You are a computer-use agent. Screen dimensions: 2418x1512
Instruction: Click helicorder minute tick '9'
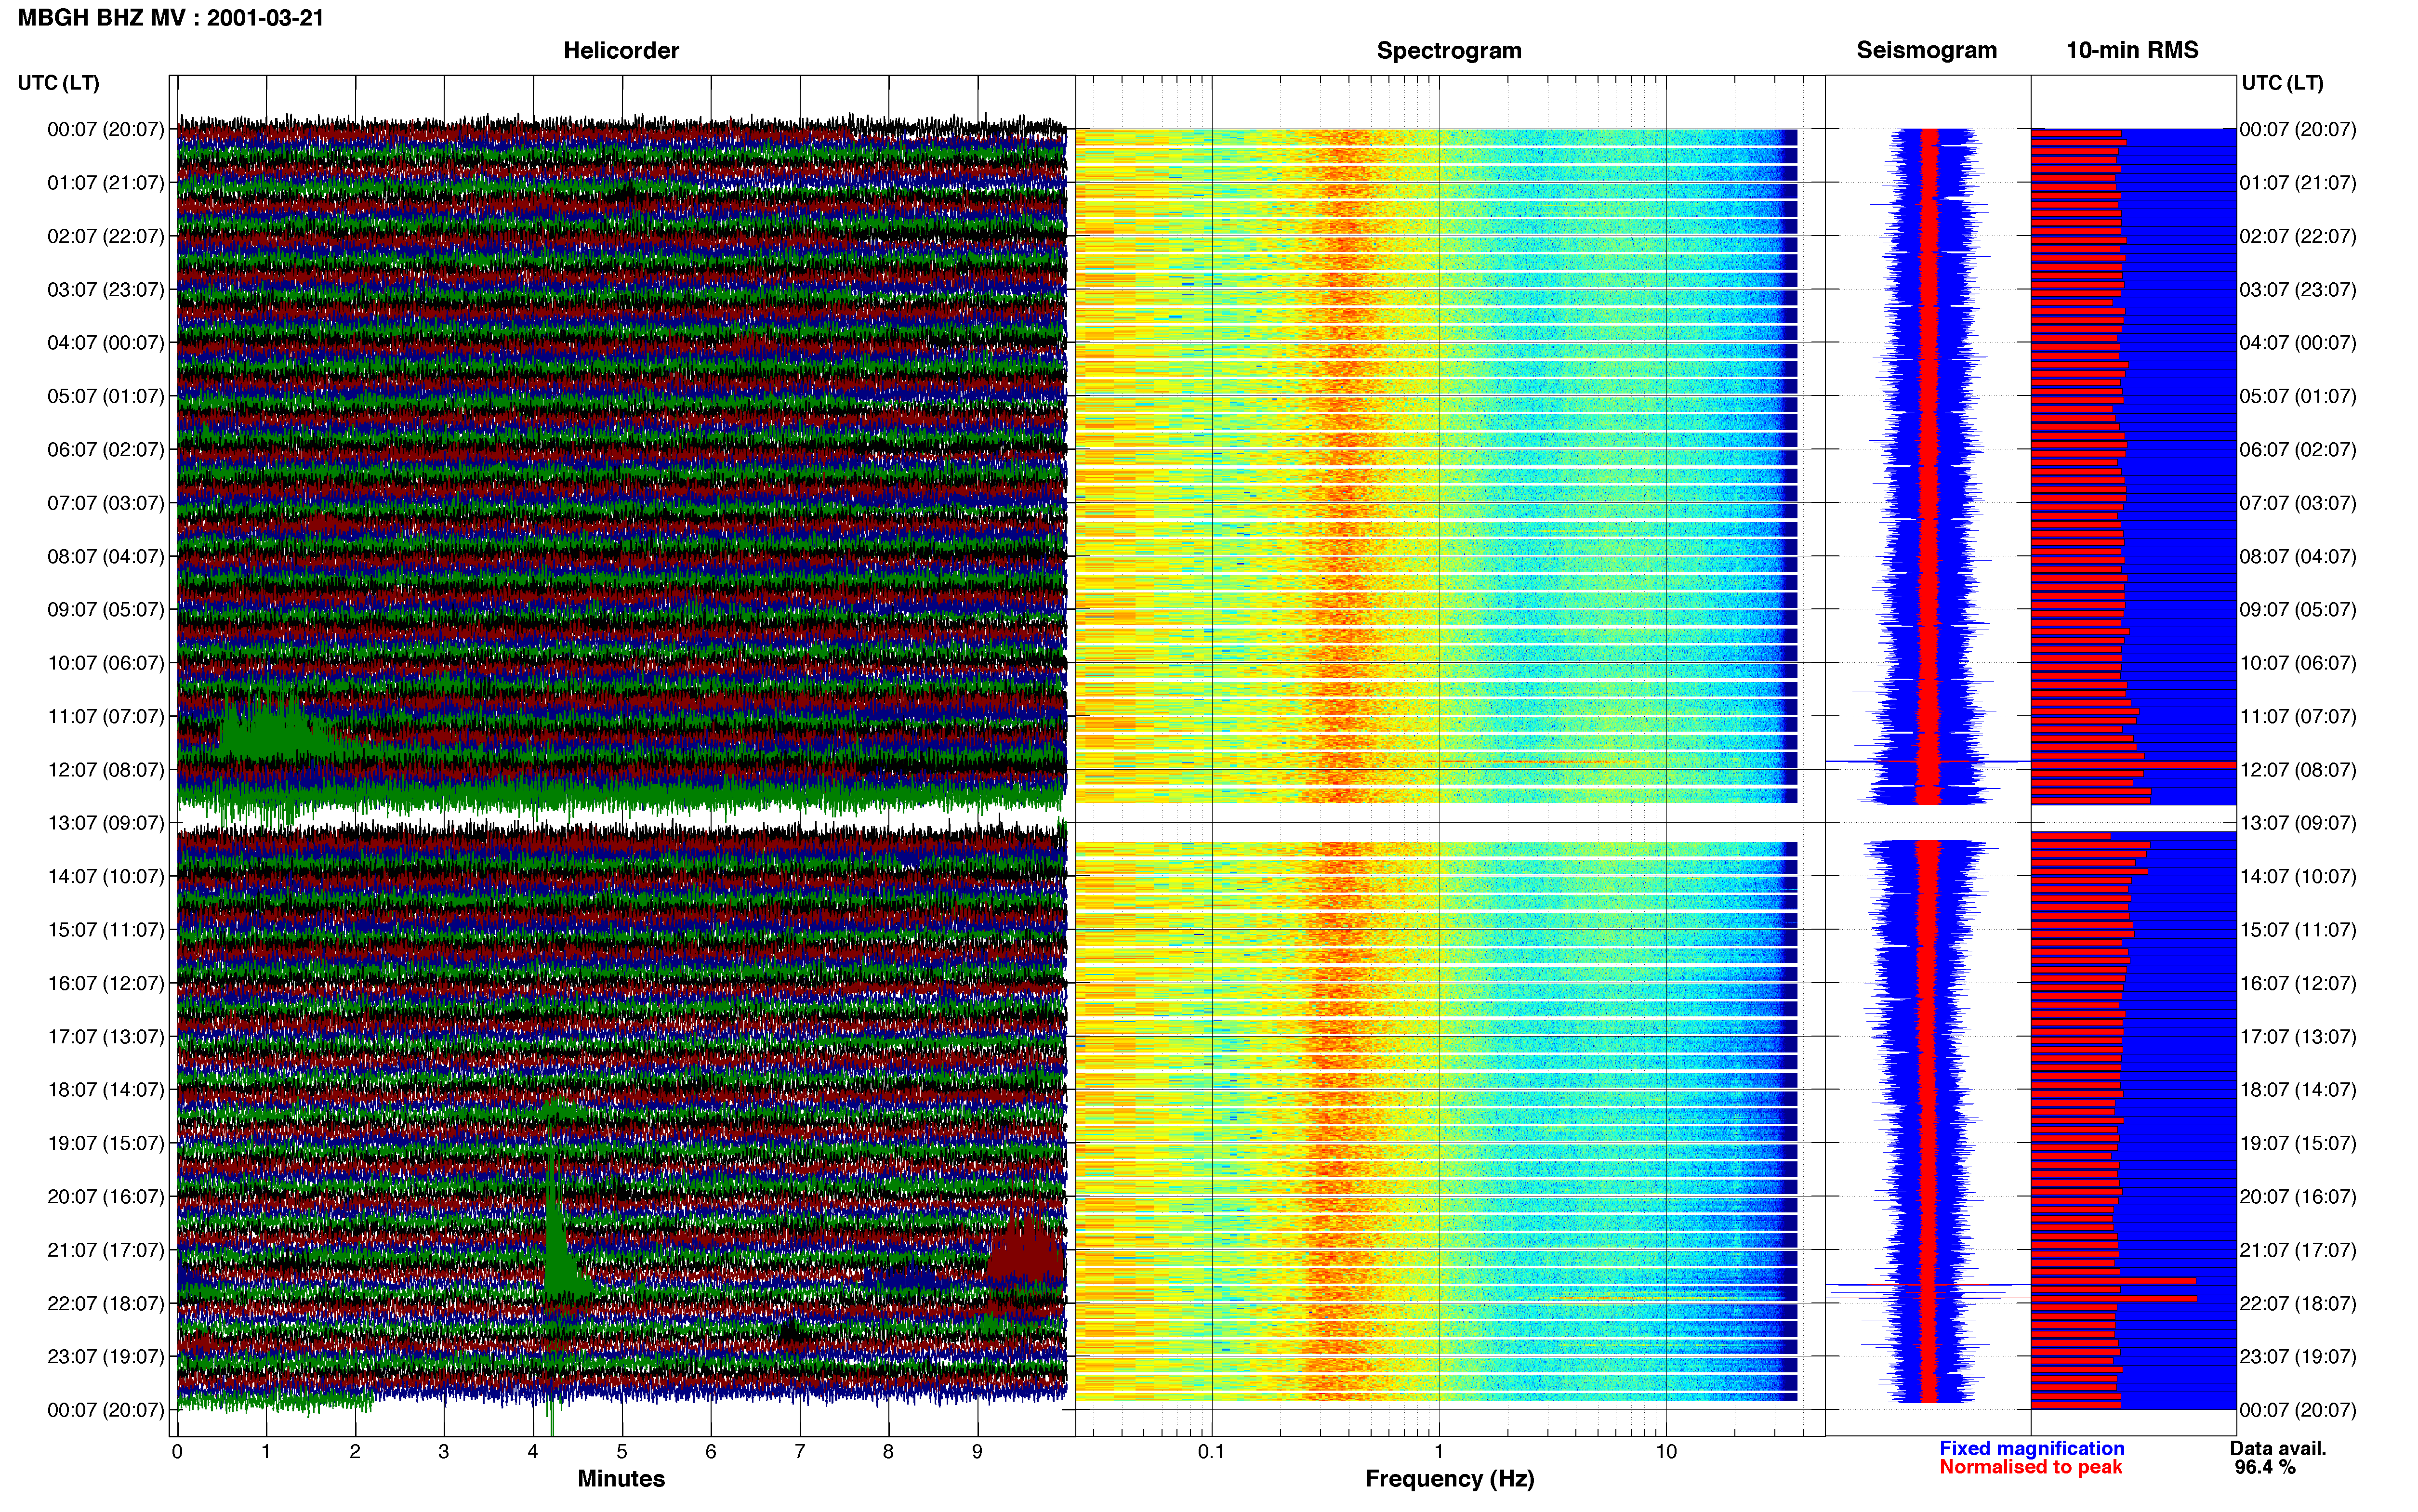[x=977, y=1452]
